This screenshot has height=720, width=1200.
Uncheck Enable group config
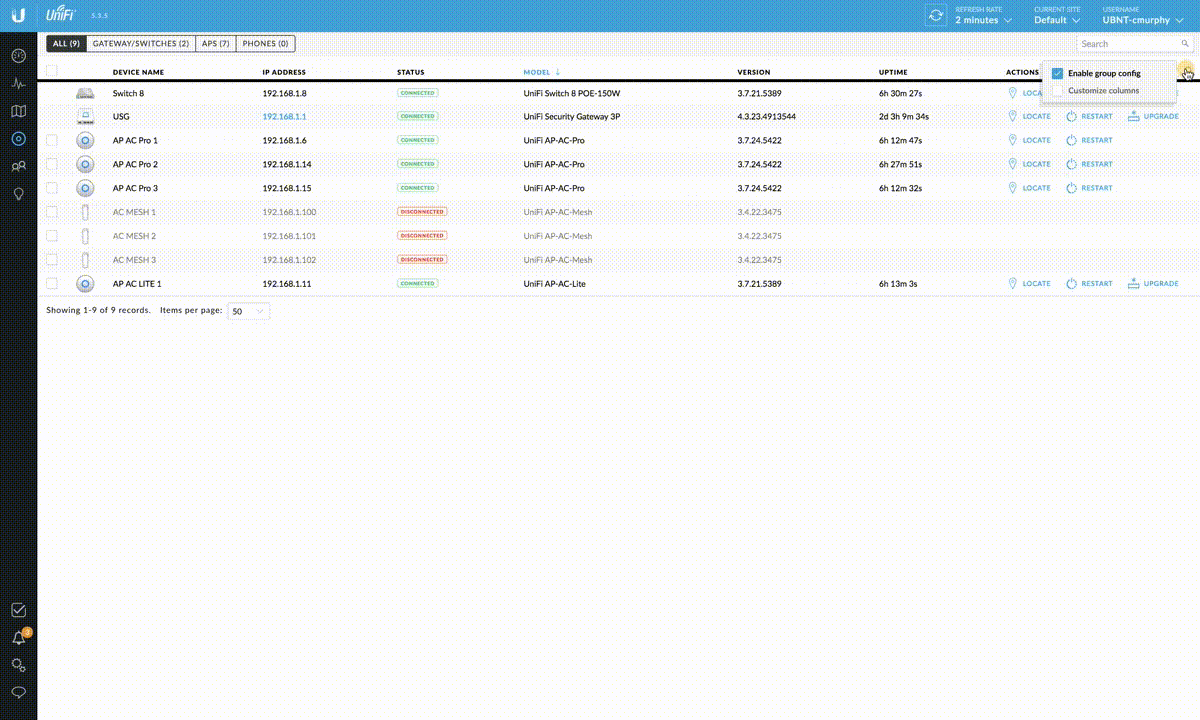[1057, 73]
